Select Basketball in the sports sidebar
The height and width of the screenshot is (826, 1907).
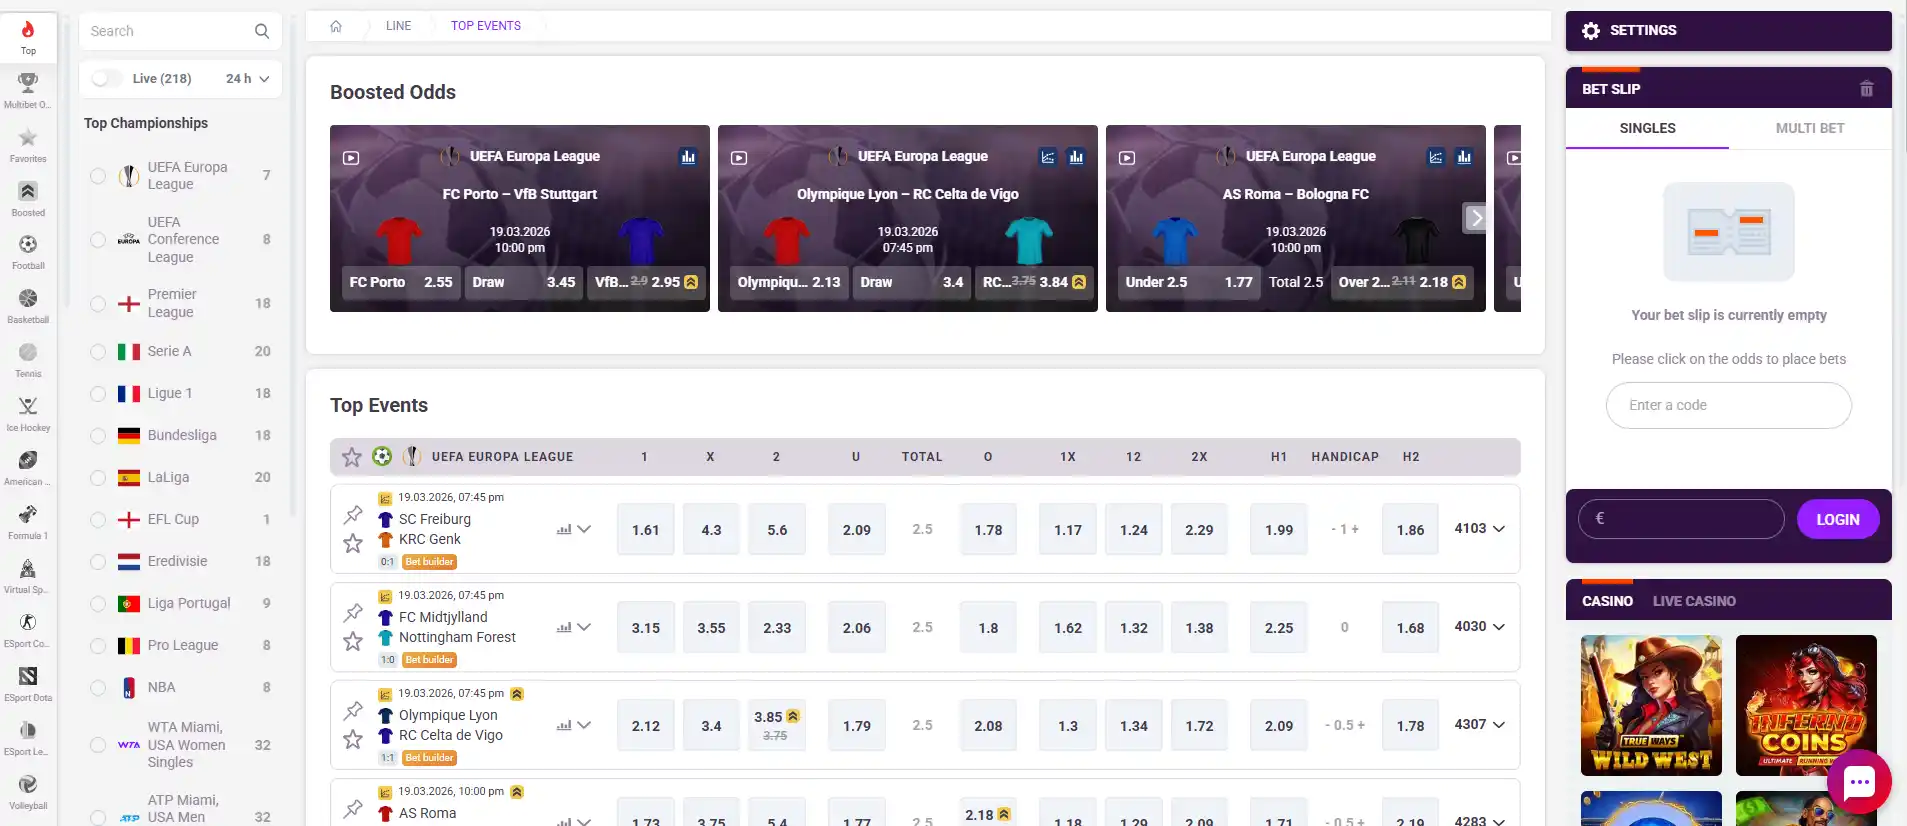(x=28, y=305)
